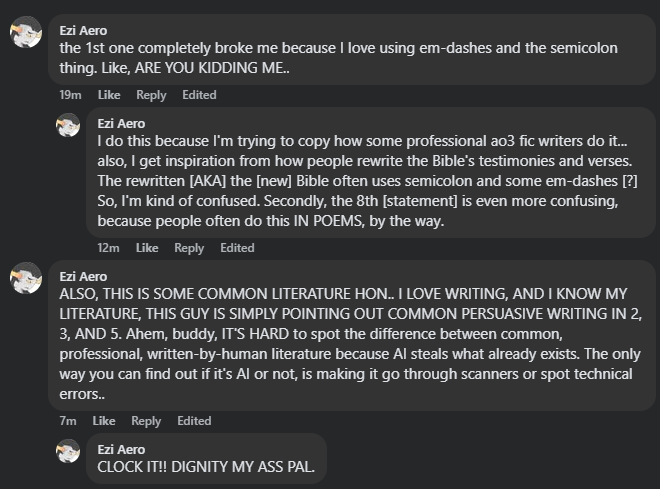The width and height of the screenshot is (660, 489).
Task: Click the 19m timestamp
Action: tap(70, 95)
